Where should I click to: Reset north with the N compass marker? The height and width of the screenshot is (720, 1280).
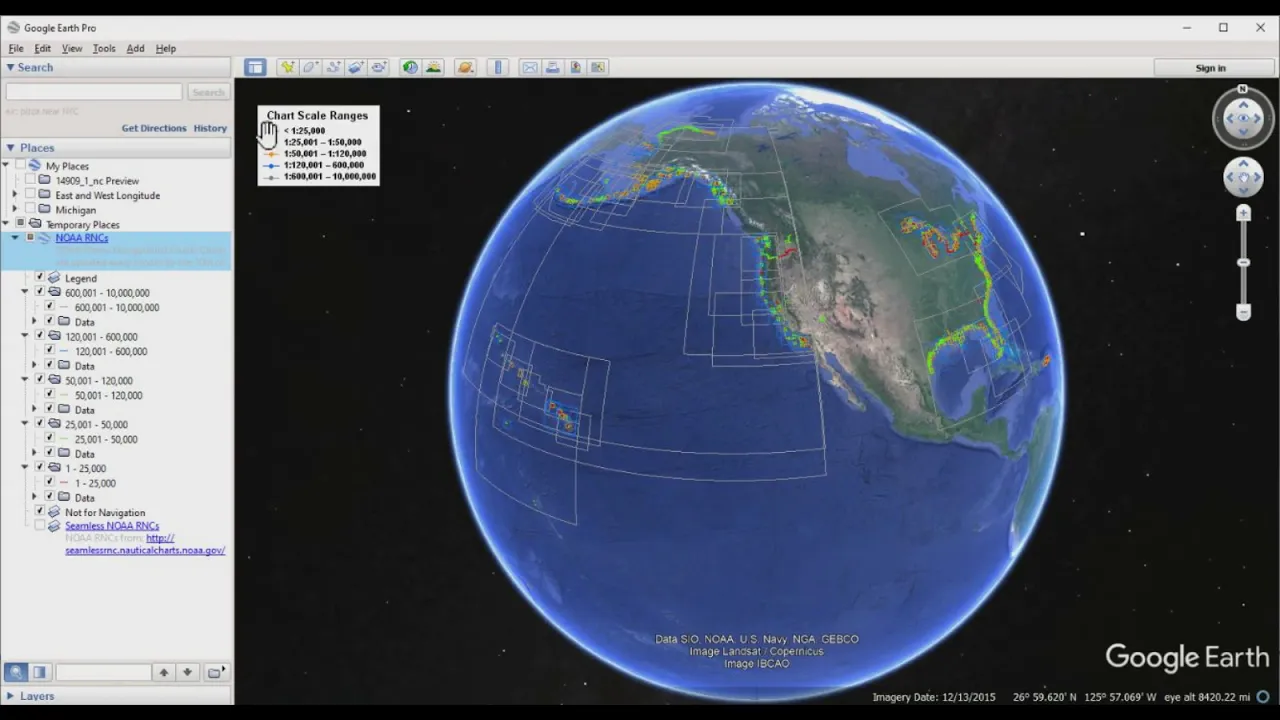pyautogui.click(x=1243, y=90)
